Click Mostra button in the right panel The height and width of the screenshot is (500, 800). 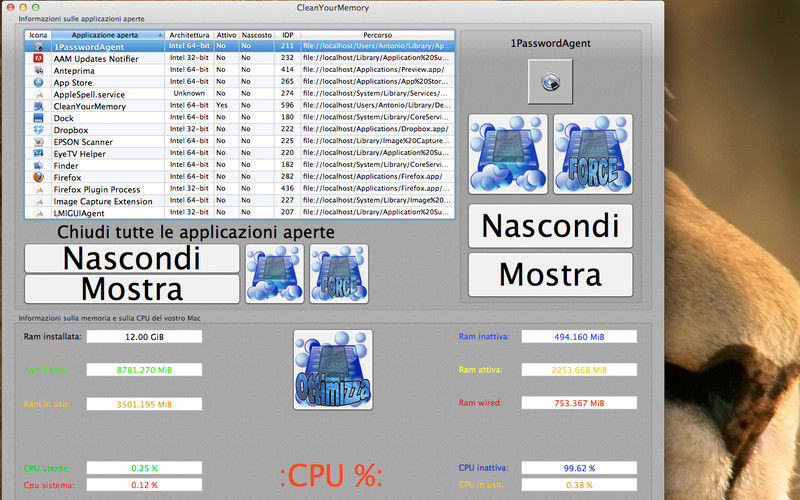tap(550, 274)
